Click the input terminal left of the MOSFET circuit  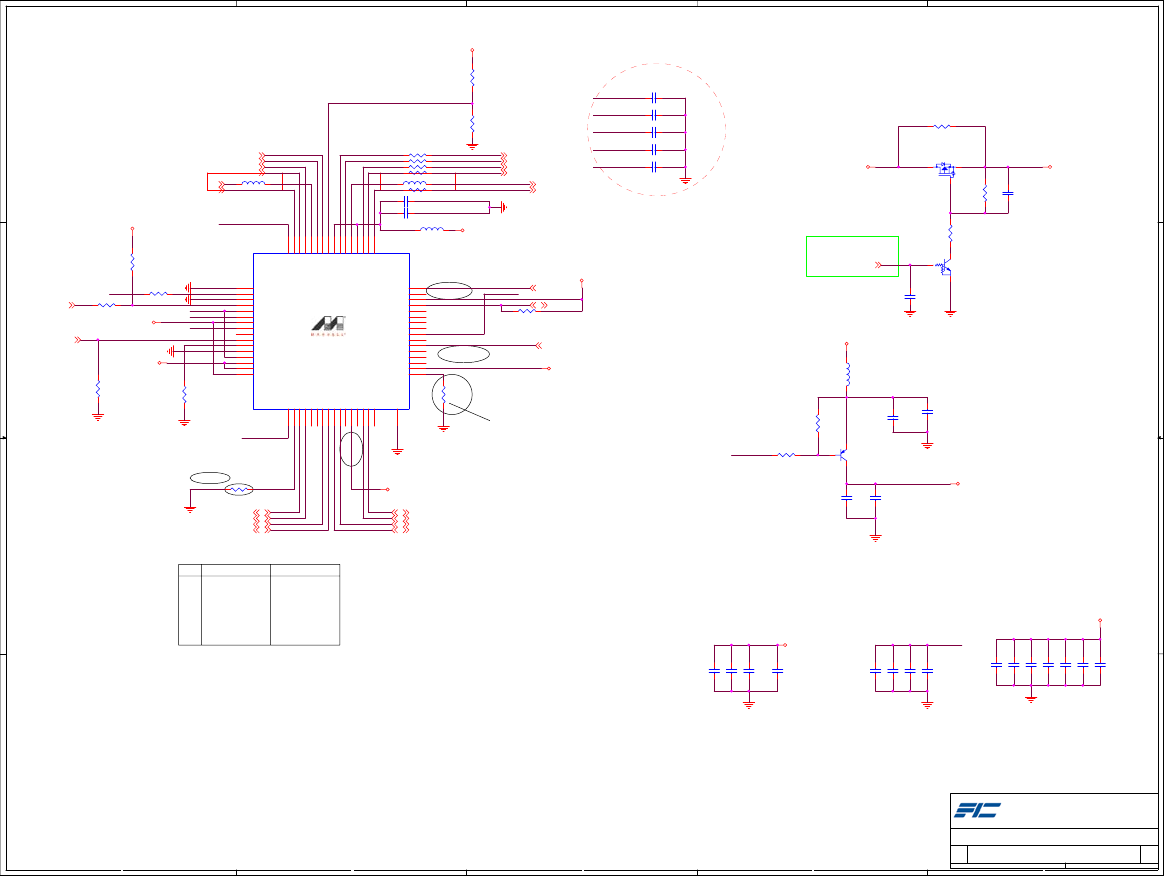tap(868, 167)
